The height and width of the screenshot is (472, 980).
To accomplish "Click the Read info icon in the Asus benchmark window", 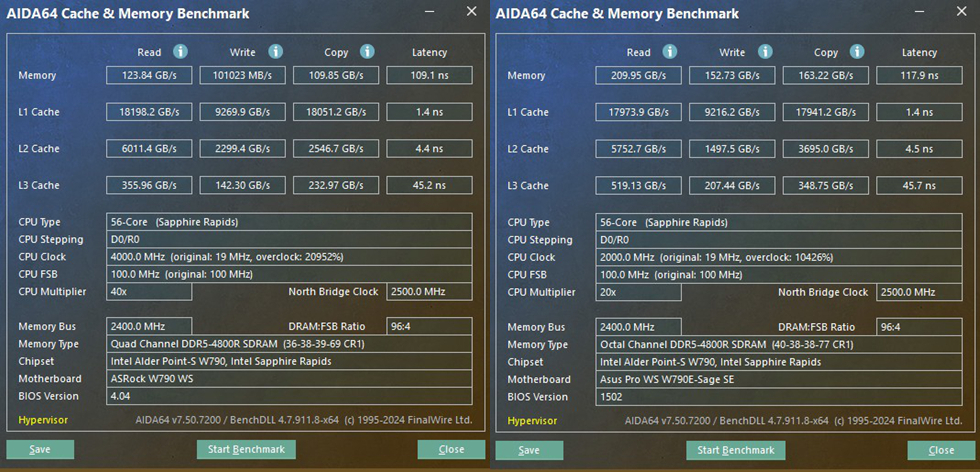I will coord(669,52).
